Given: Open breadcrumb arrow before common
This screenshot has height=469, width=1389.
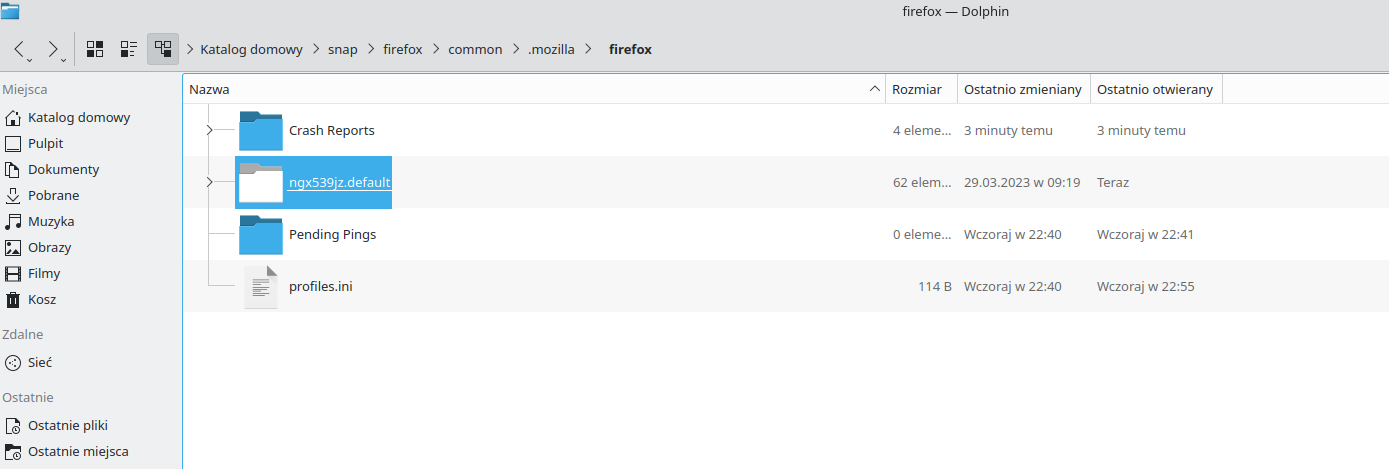Looking at the screenshot, I should tap(436, 48).
